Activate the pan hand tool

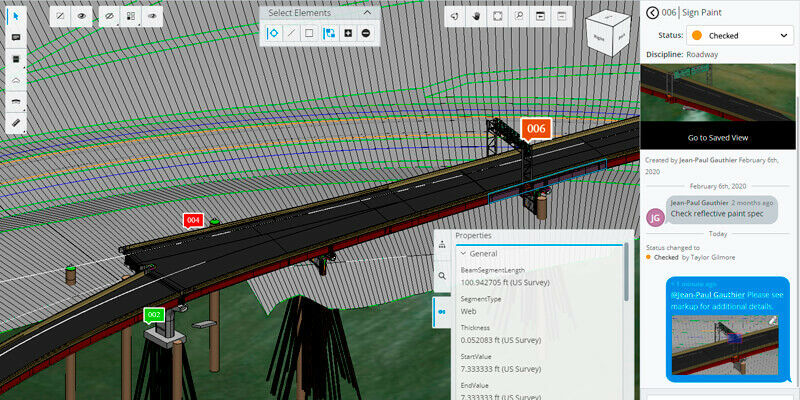coord(477,16)
